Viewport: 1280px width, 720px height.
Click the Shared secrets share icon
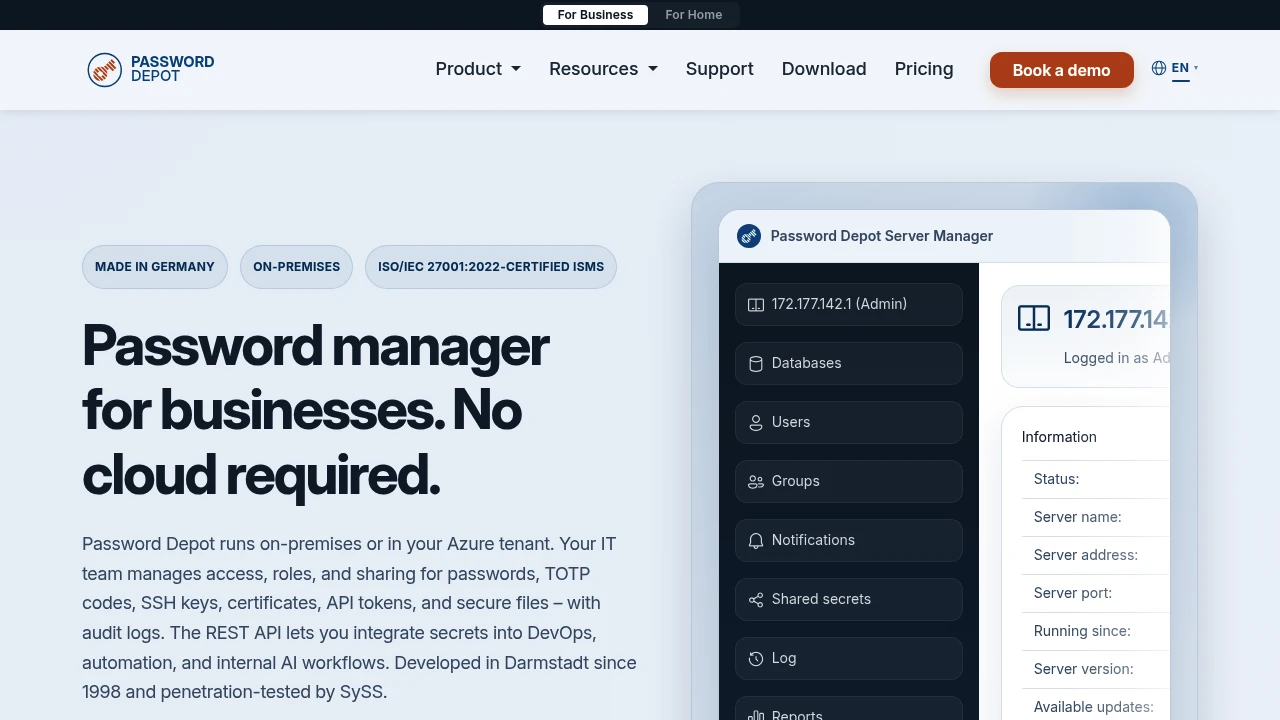click(x=756, y=599)
